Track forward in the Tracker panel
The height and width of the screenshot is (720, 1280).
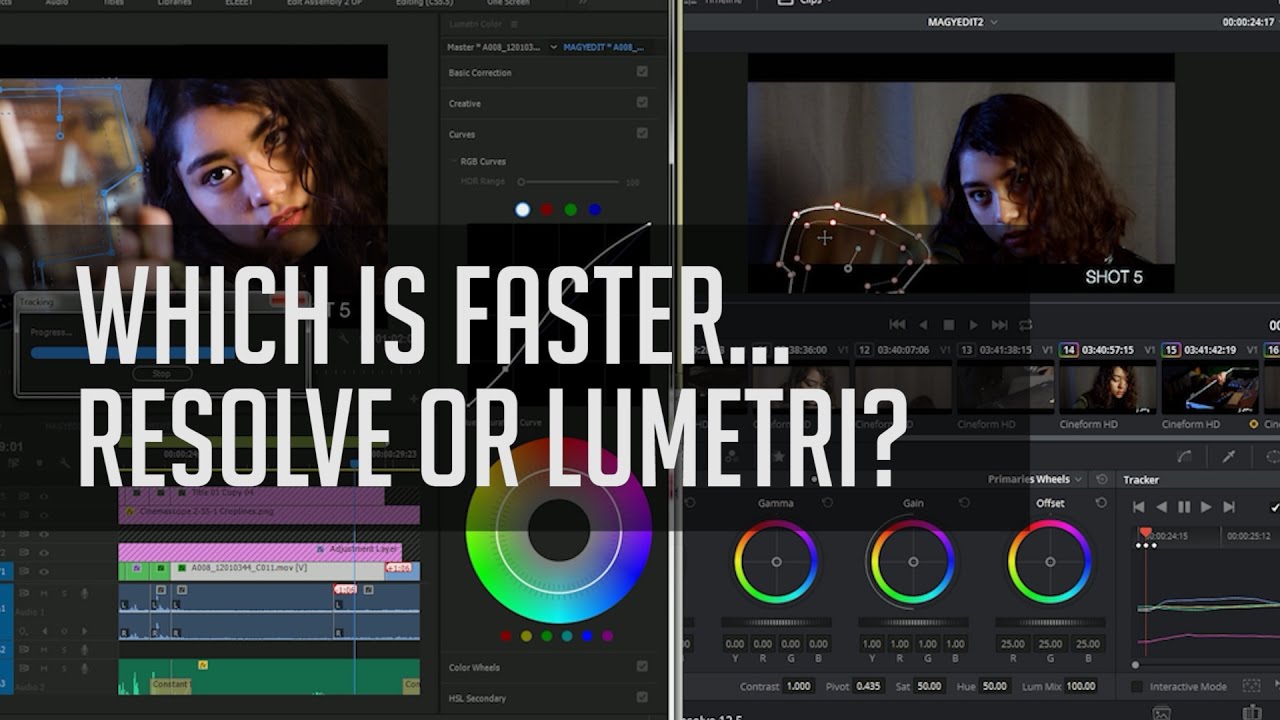click(1206, 507)
